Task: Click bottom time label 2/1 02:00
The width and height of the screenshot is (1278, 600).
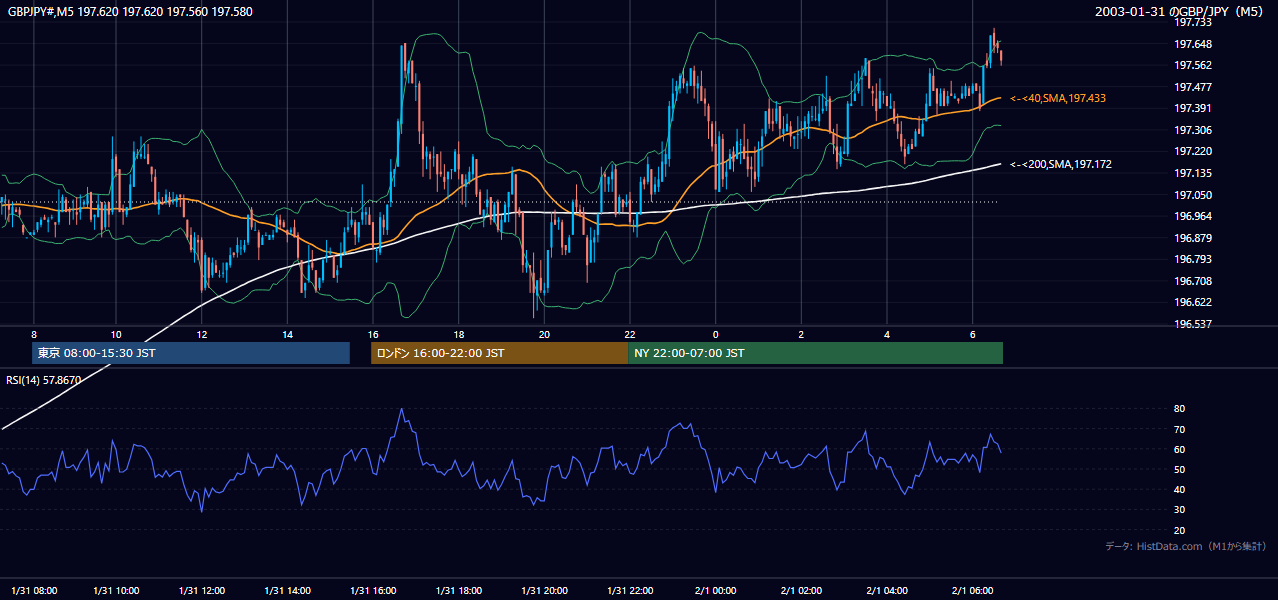Action: pos(802,590)
